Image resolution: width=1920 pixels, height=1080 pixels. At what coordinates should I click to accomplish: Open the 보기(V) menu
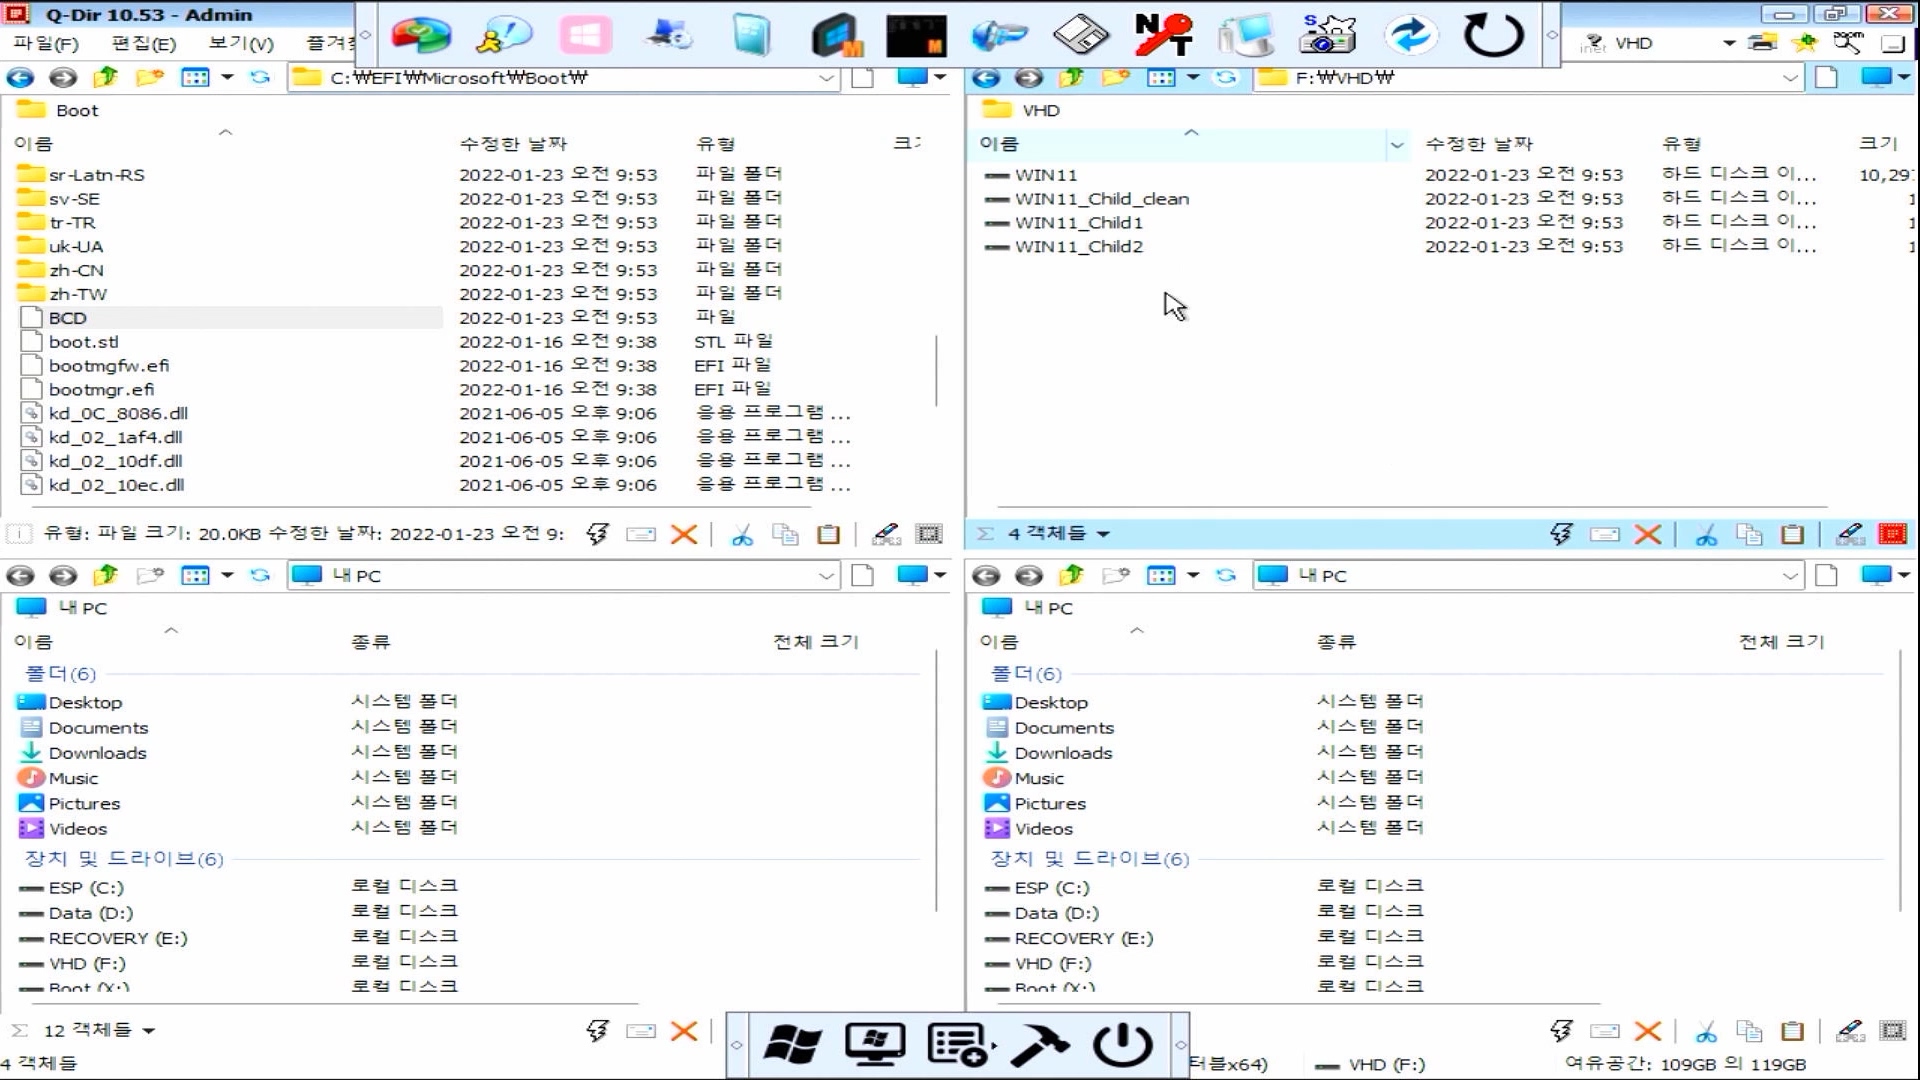point(240,43)
